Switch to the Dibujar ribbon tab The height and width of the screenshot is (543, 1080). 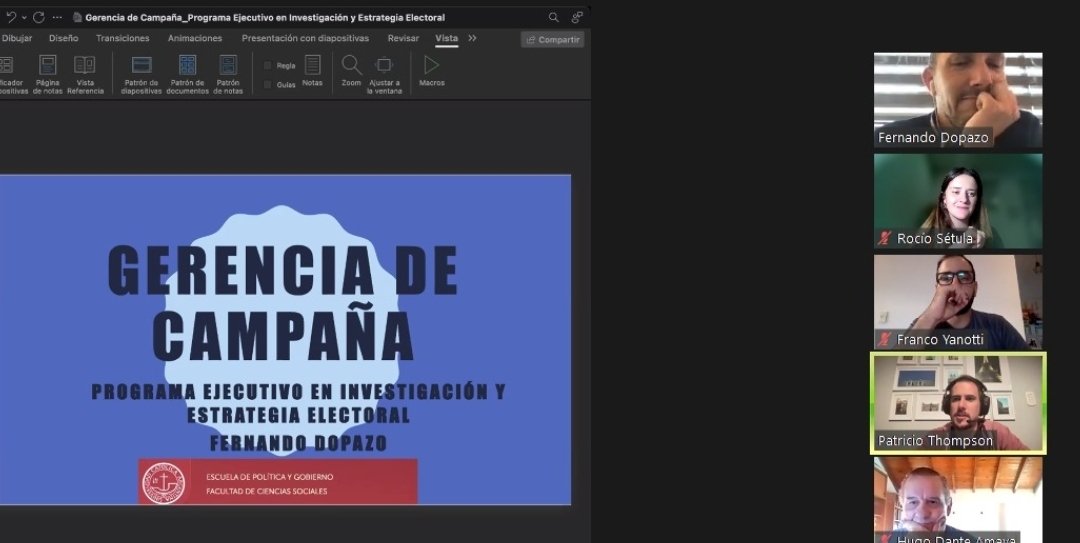pos(17,38)
